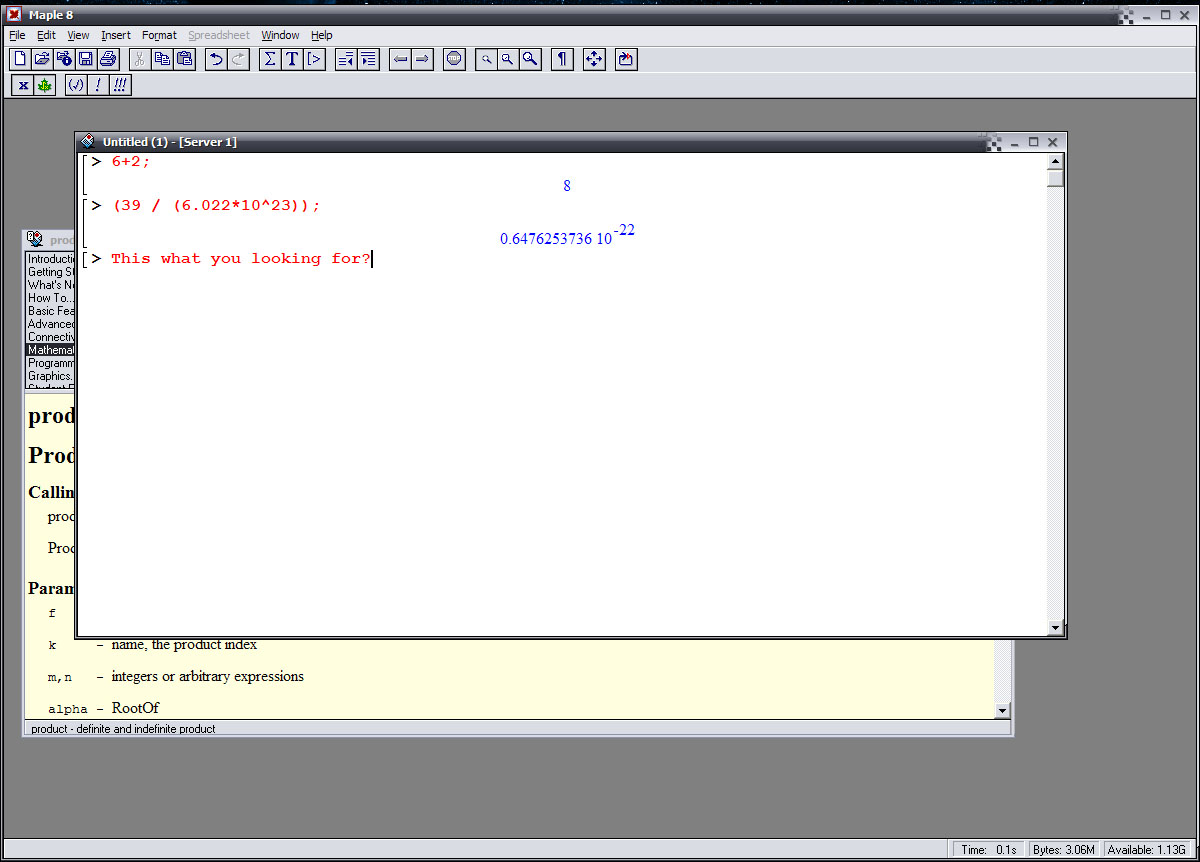The height and width of the screenshot is (862, 1200).
Task: Click the auto-correct syntax checkmark icon
Action: pos(76,85)
